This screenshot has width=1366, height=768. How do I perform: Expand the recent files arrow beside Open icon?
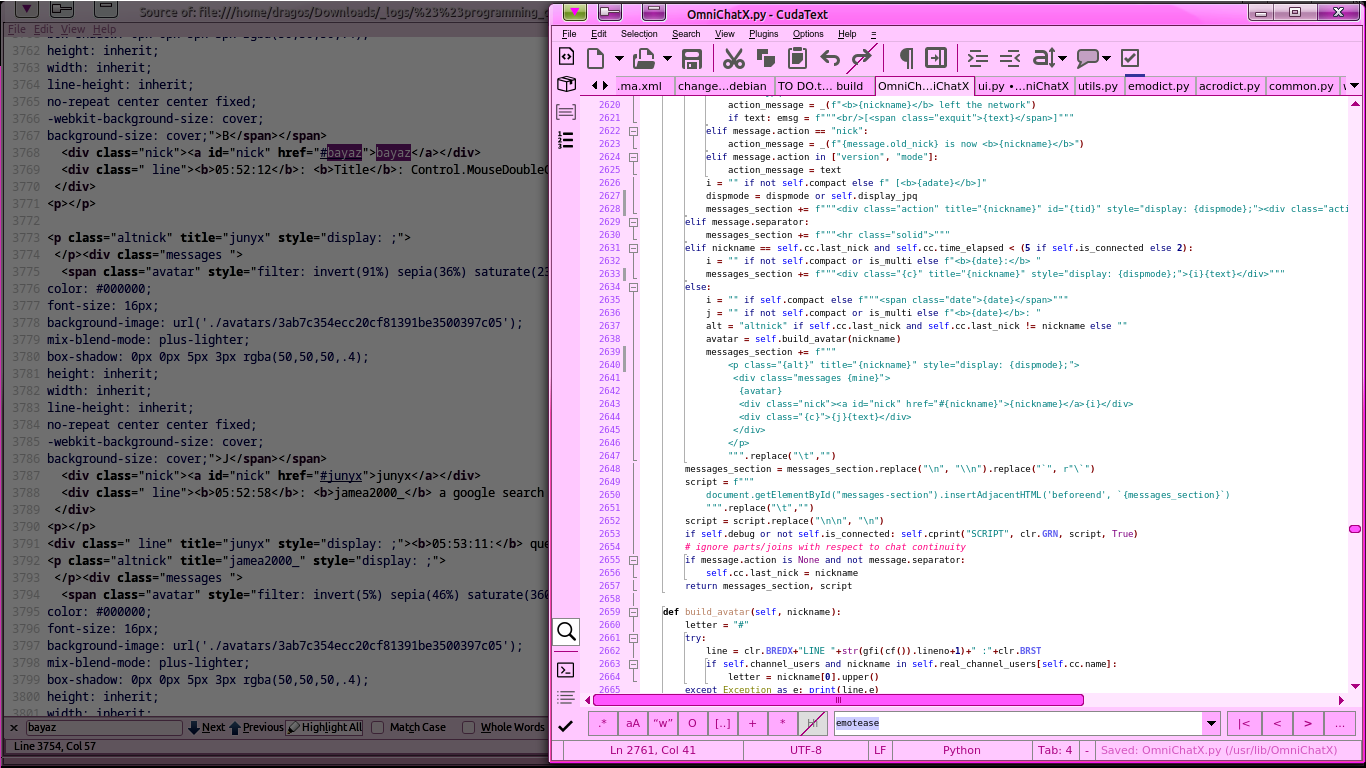668,59
